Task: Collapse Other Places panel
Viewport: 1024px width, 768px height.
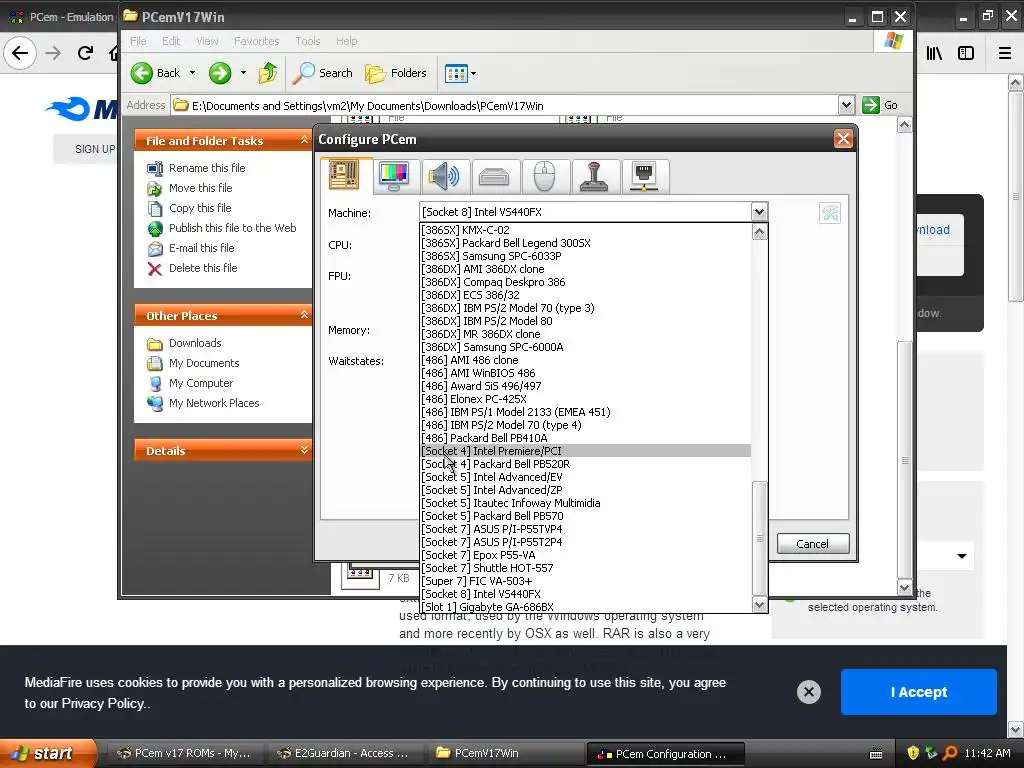Action: click(304, 315)
